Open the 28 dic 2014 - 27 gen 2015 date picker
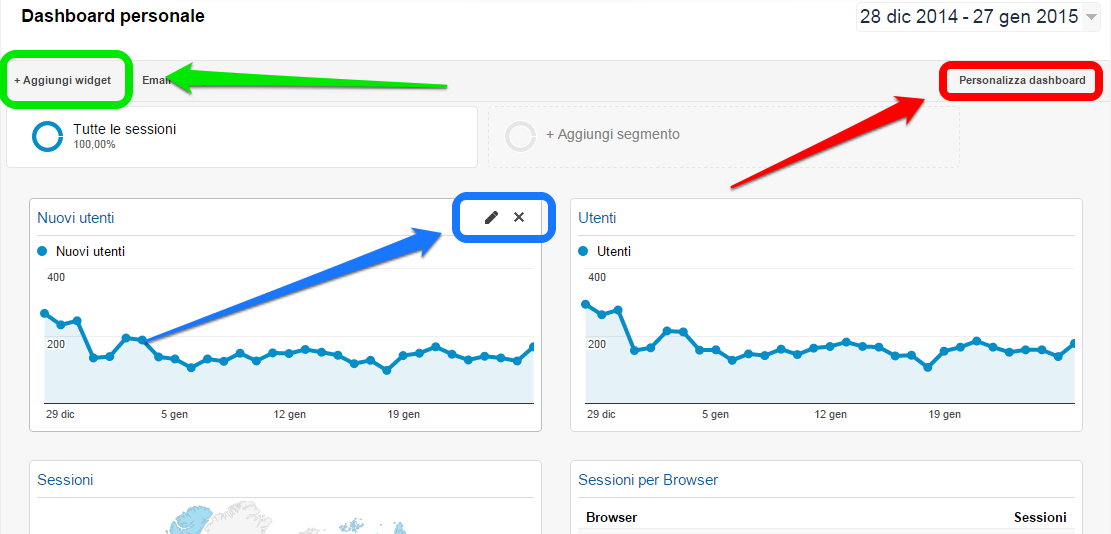This screenshot has width=1111, height=534. pos(968,17)
